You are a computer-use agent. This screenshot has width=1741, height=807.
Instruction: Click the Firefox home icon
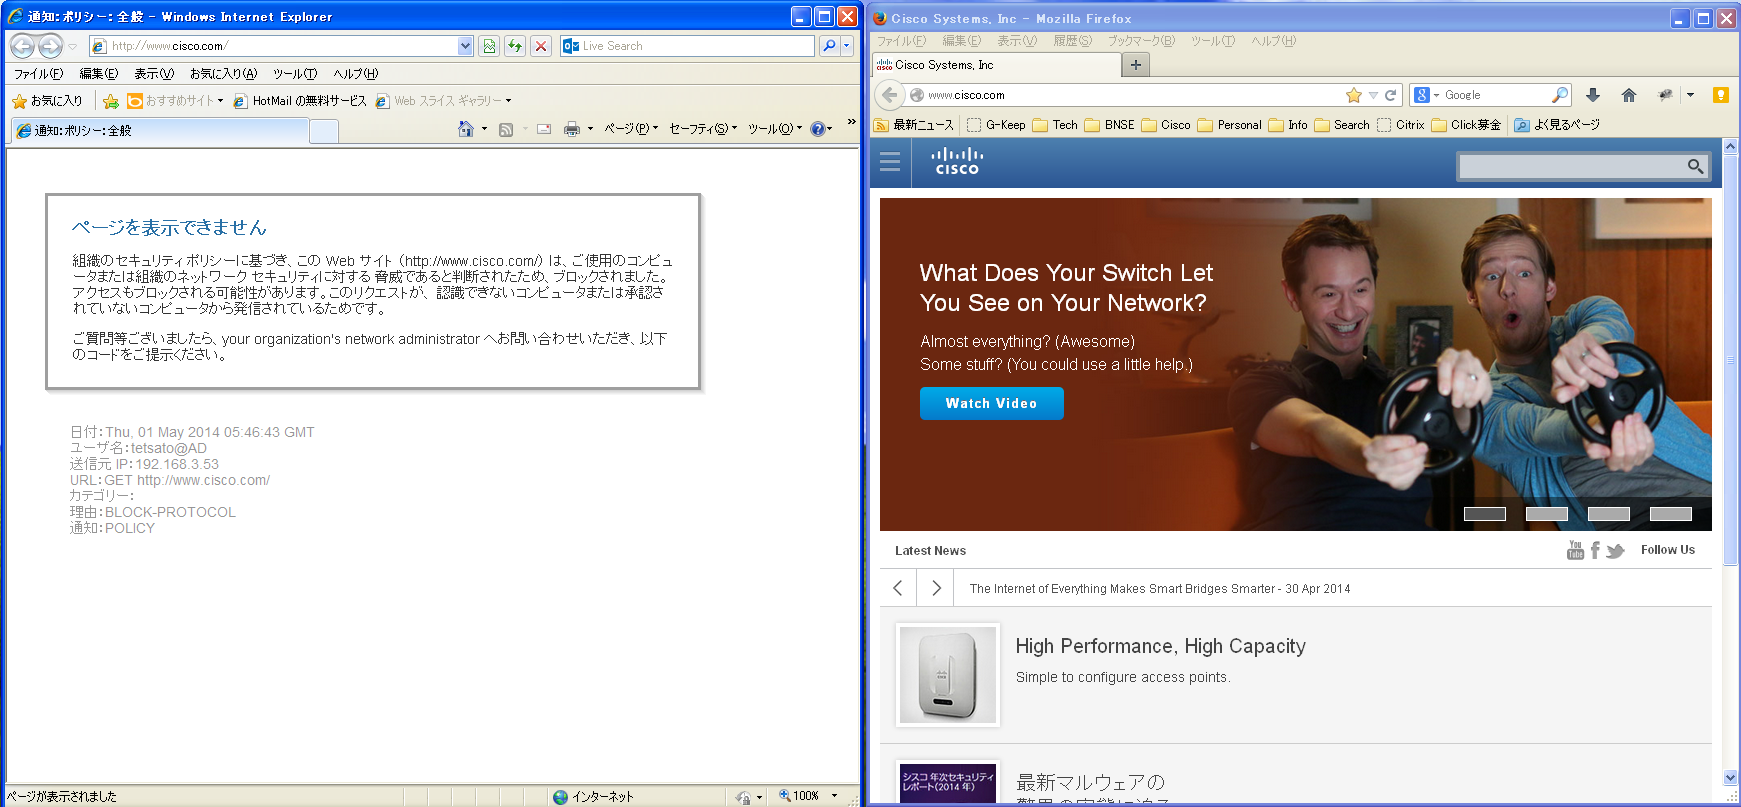1628,95
